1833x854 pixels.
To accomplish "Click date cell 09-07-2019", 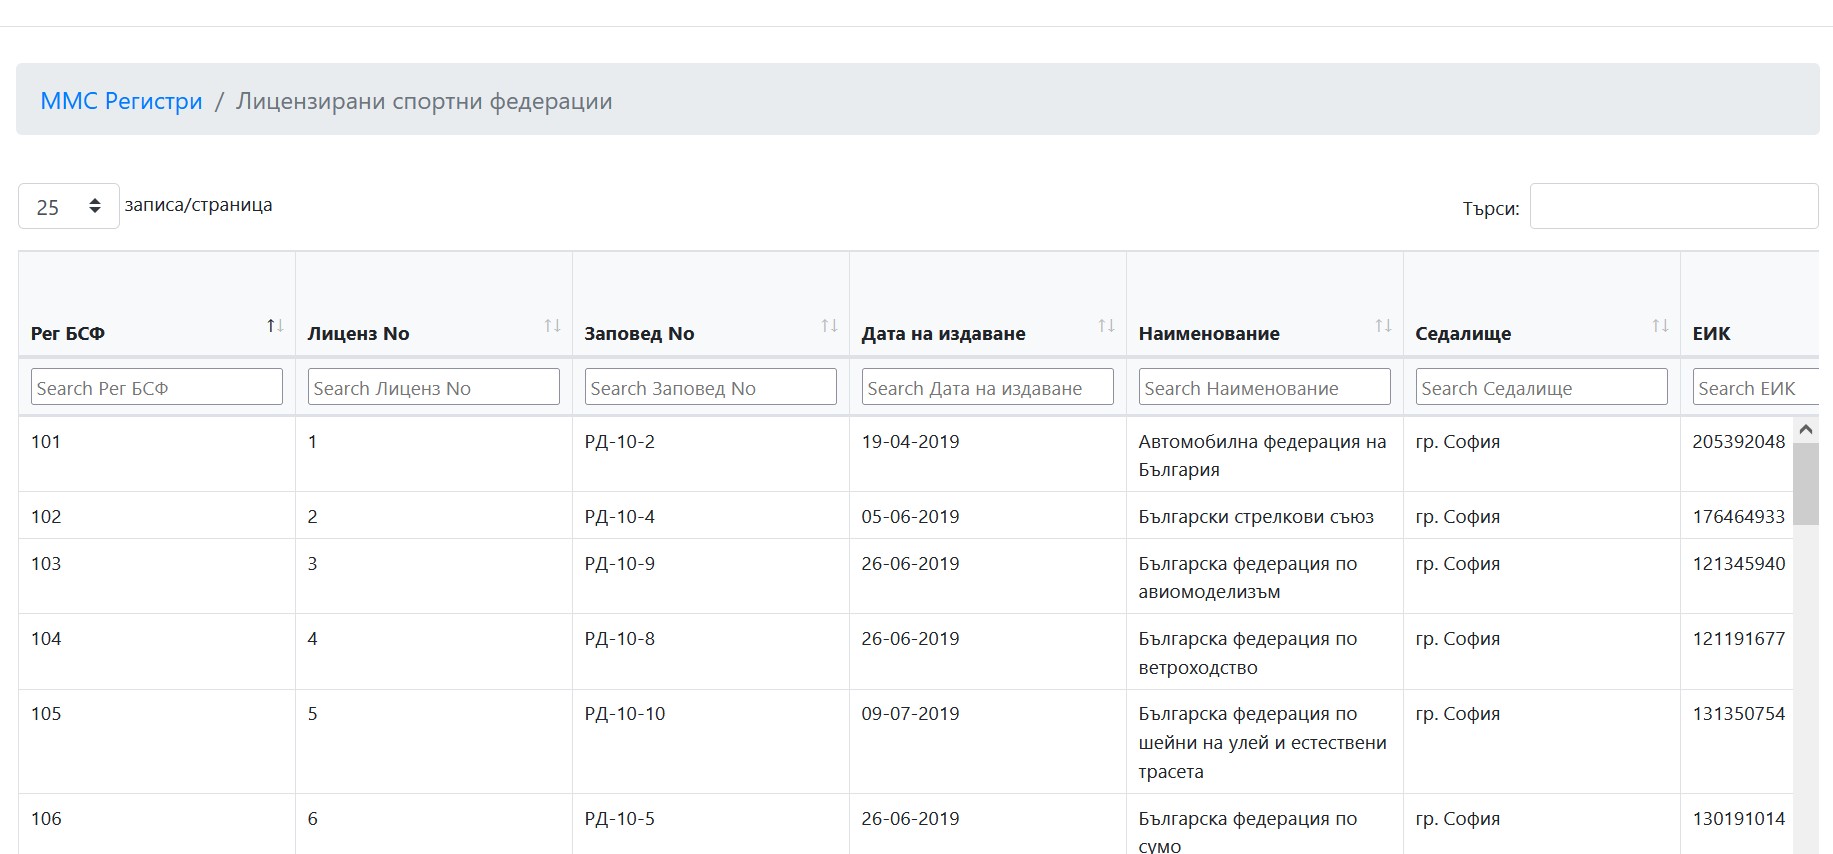I will click(910, 713).
